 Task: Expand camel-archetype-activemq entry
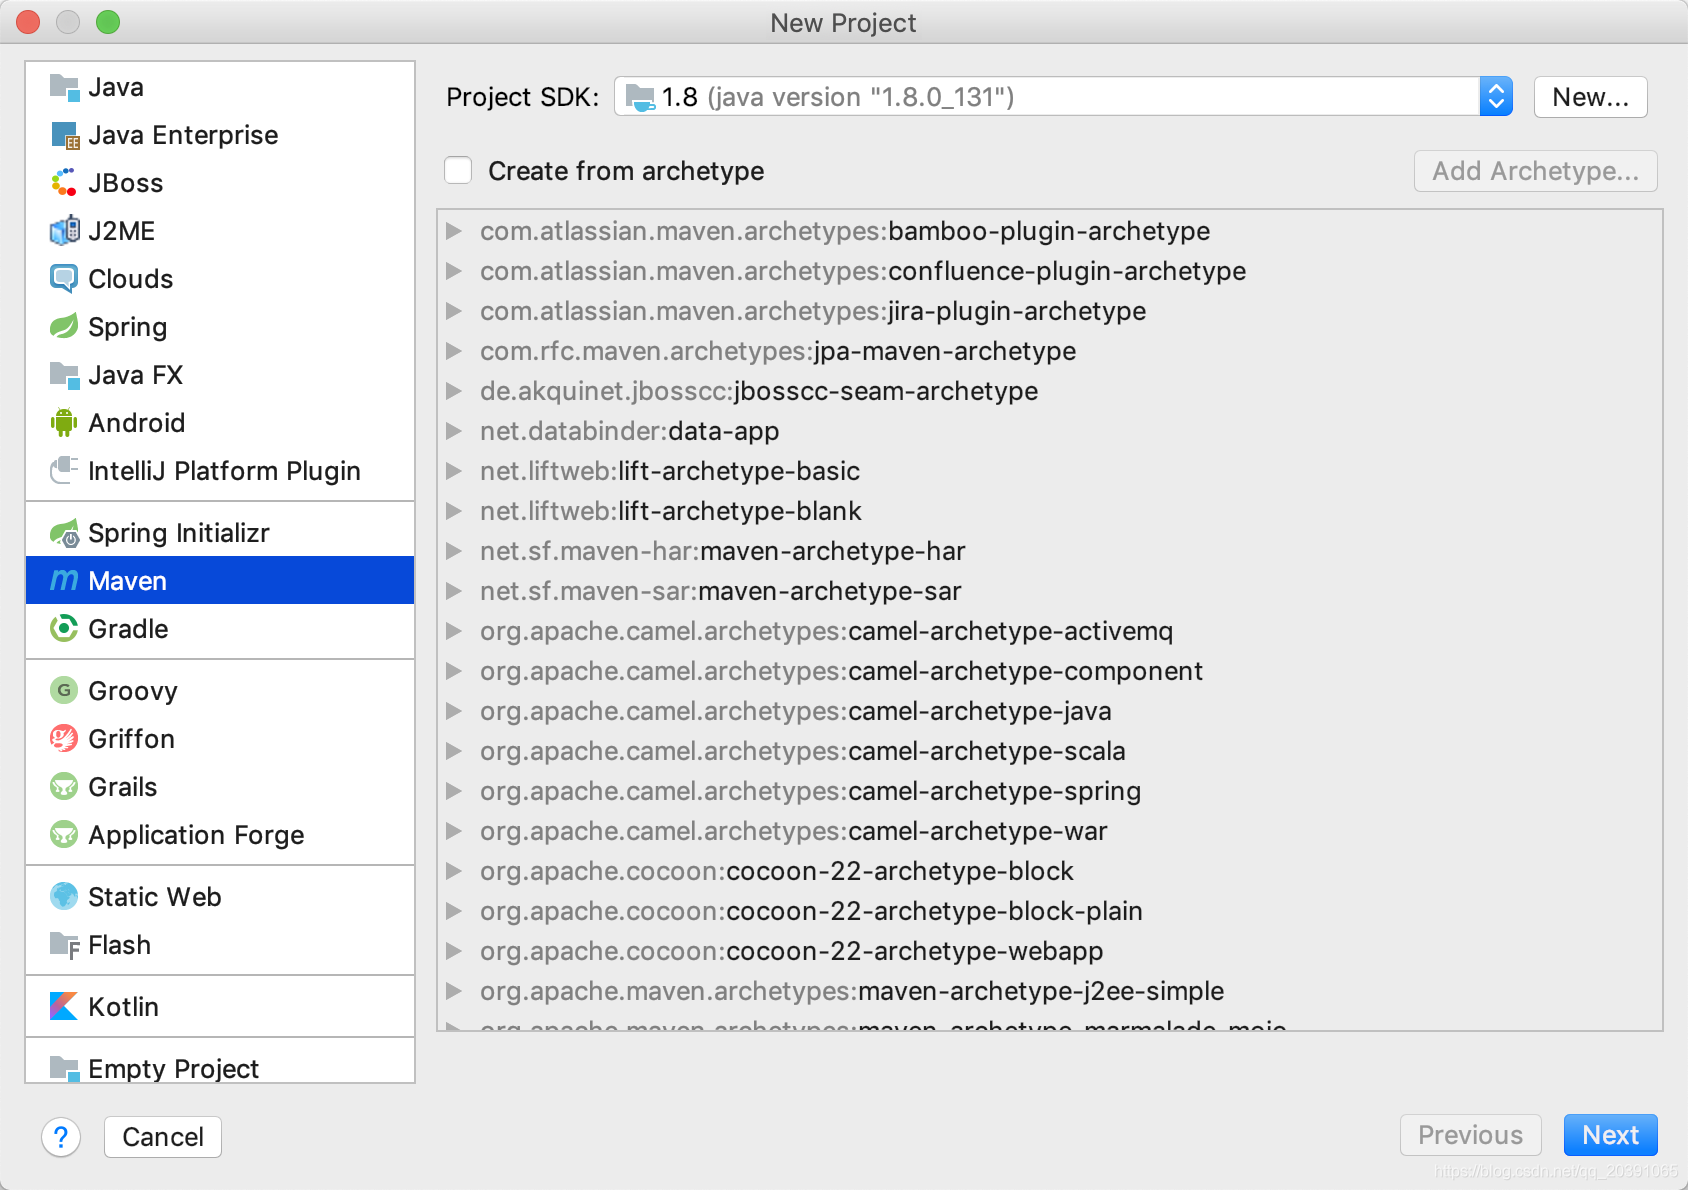coord(454,631)
